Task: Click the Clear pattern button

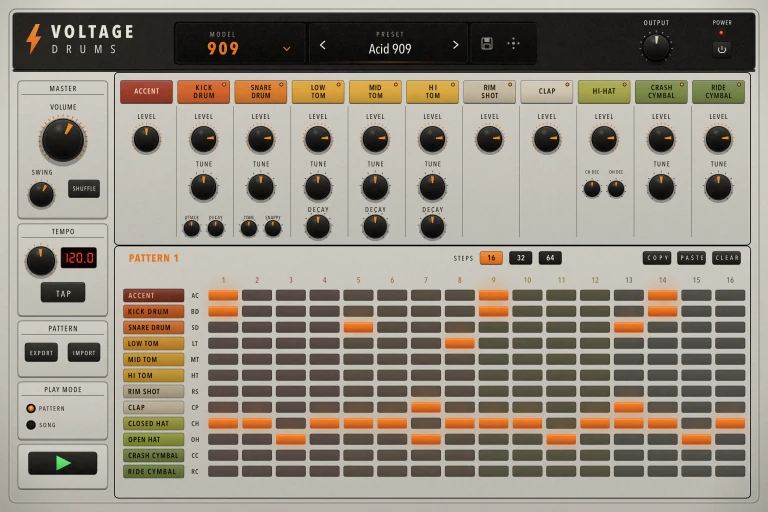Action: (727, 258)
